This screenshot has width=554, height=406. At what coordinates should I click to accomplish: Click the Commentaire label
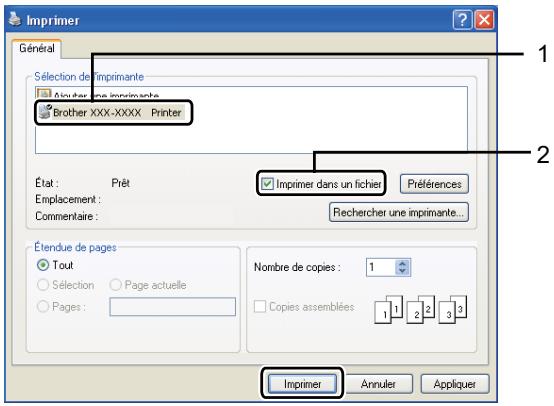(66, 216)
